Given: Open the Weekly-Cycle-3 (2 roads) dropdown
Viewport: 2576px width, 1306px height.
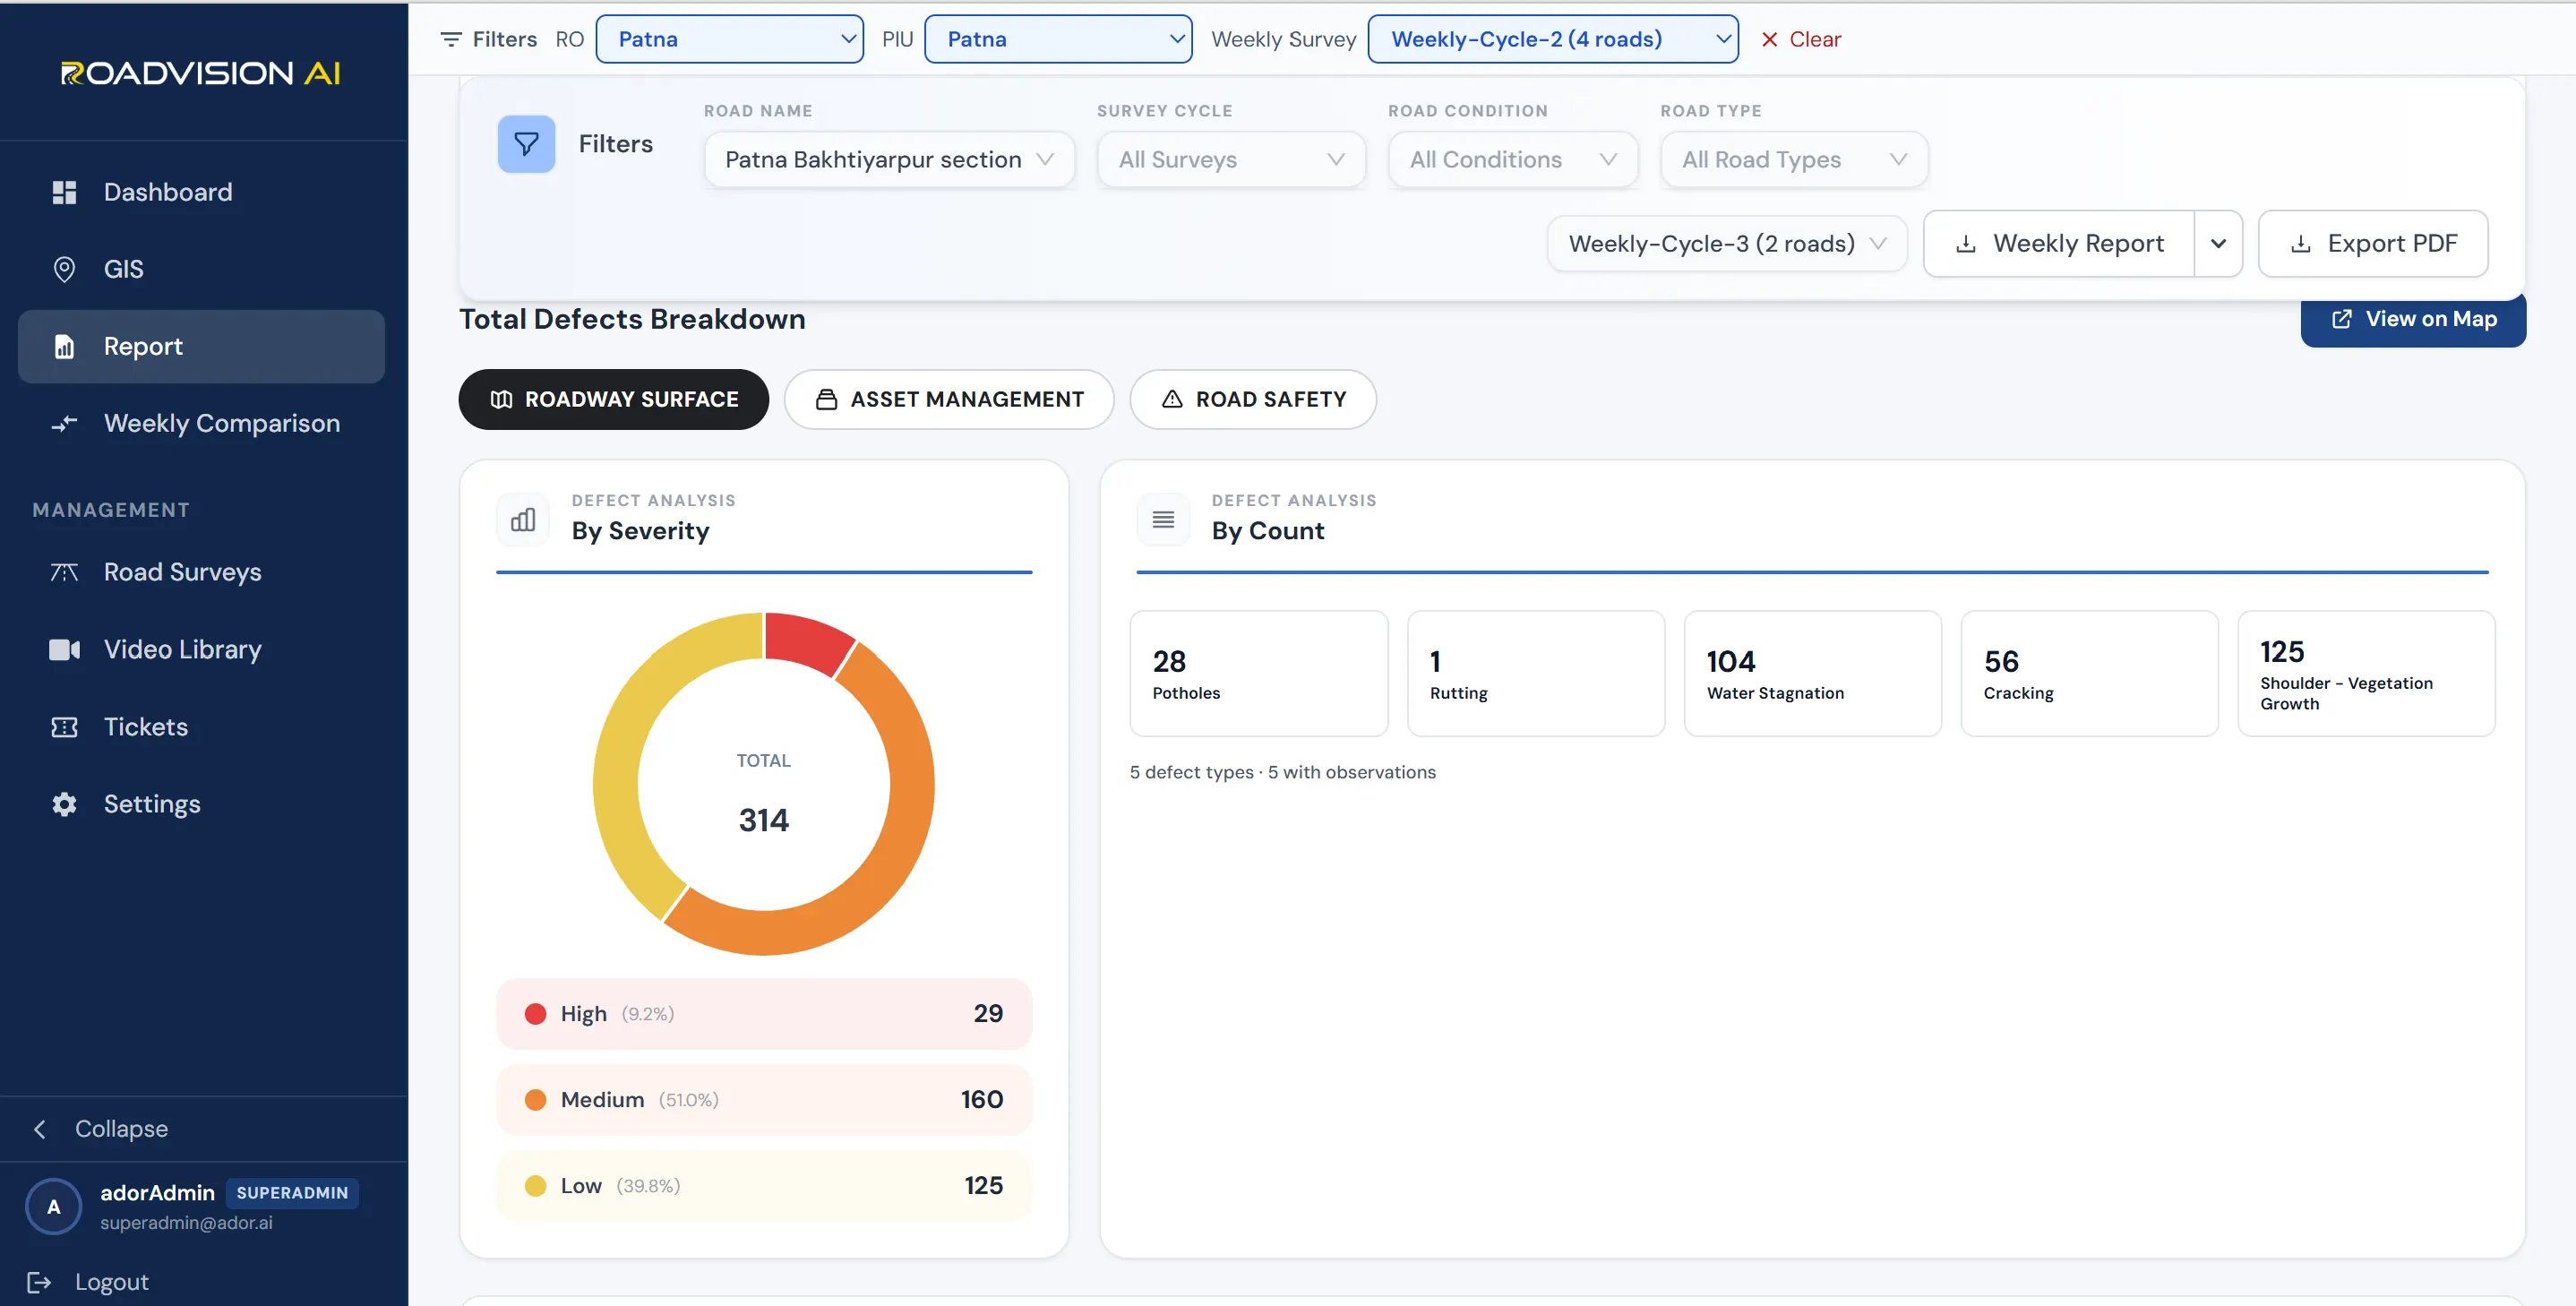Looking at the screenshot, I should [1727, 243].
